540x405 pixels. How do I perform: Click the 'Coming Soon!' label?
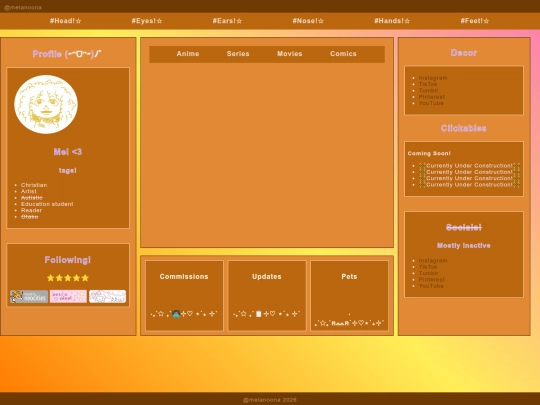click(x=429, y=154)
